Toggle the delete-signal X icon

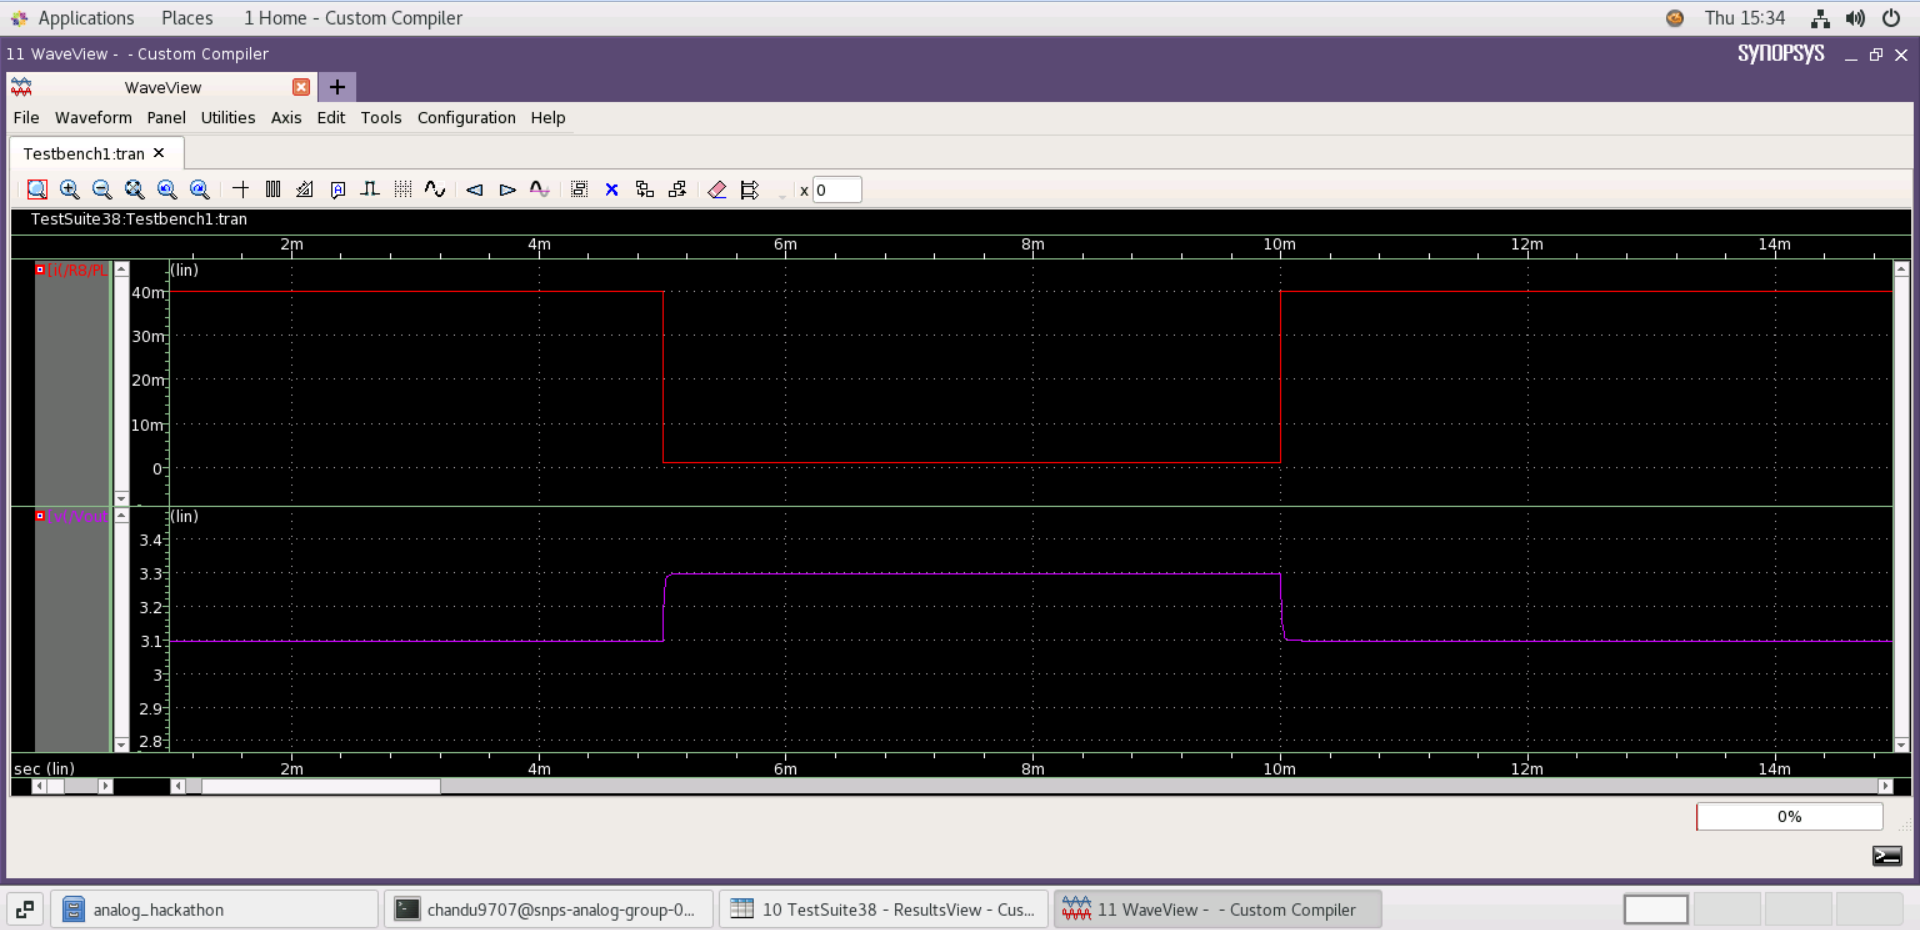pyautogui.click(x=612, y=189)
